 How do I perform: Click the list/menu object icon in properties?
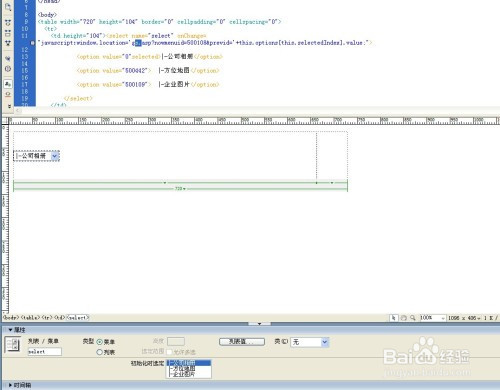(13, 344)
